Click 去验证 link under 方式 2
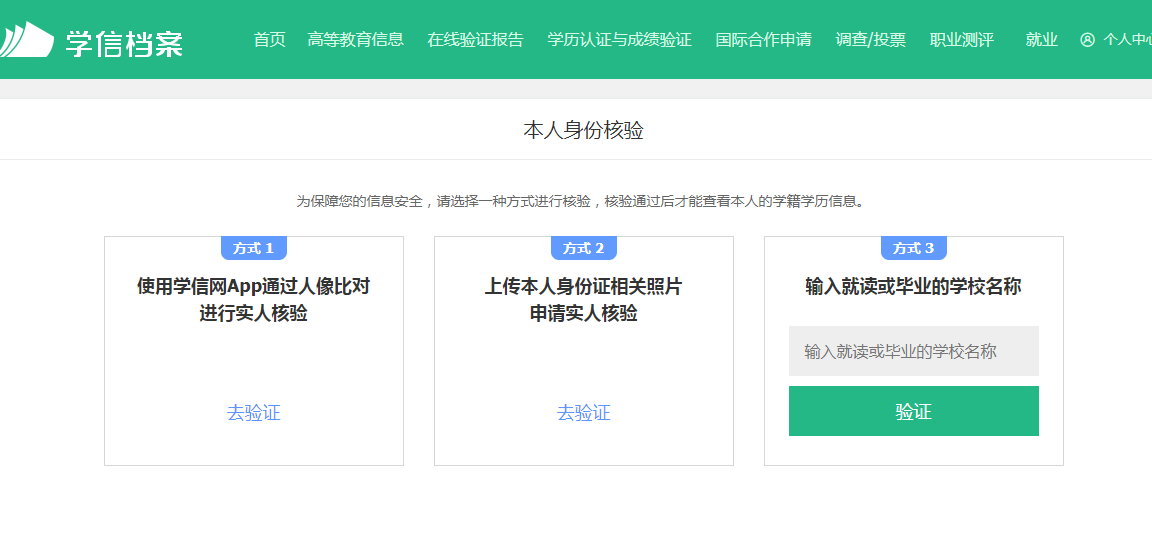The height and width of the screenshot is (540, 1152). 584,413
